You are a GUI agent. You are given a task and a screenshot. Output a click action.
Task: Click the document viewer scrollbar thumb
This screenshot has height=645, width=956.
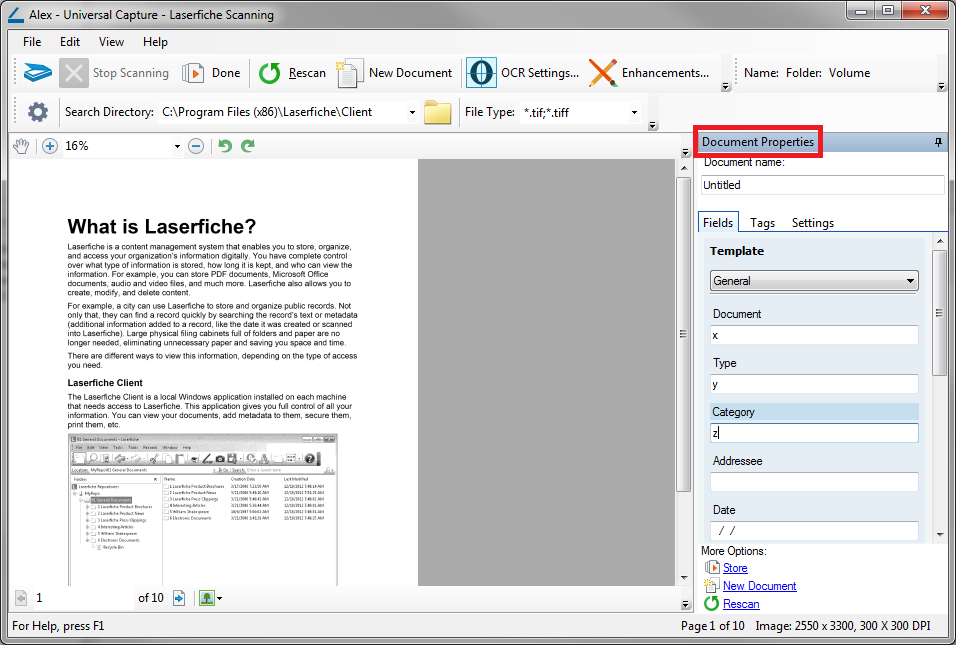(683, 334)
